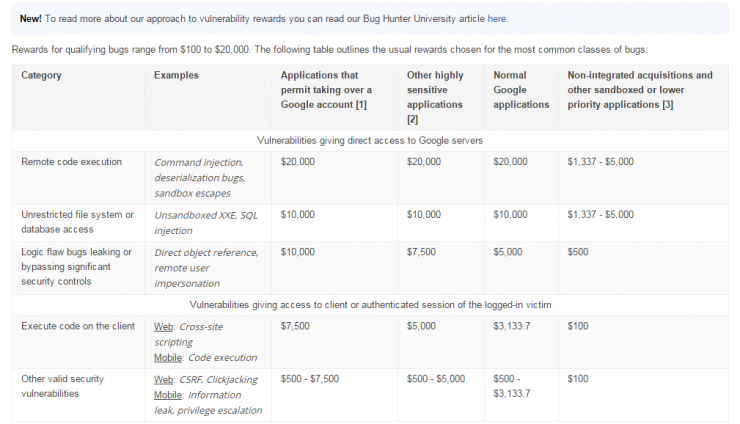
Task: Click the Category column header
Action: (x=41, y=75)
